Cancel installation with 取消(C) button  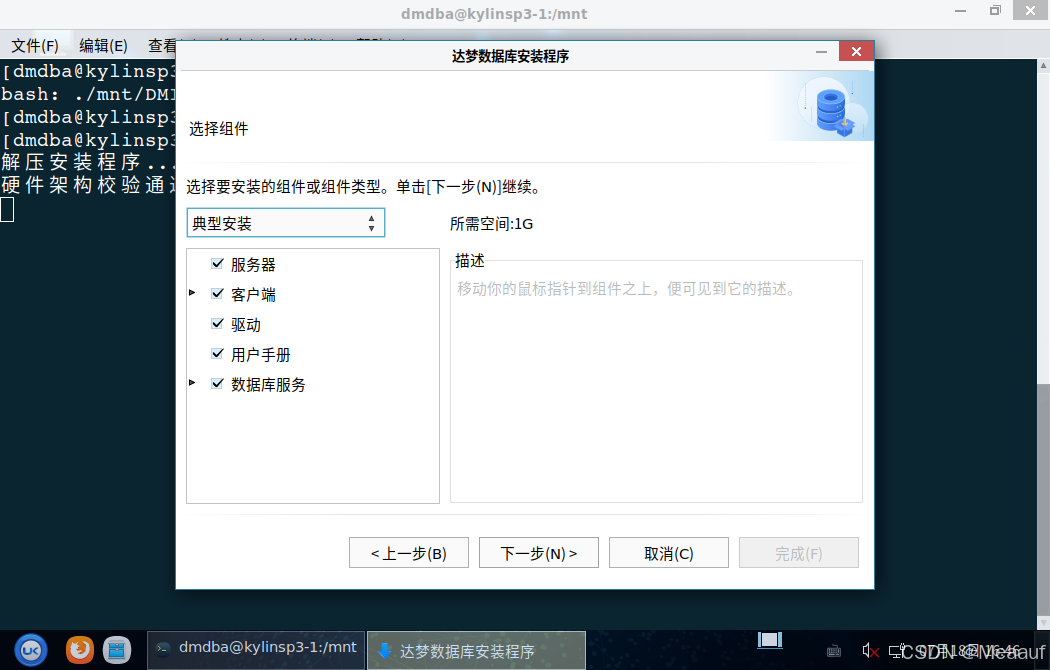pyautogui.click(x=668, y=553)
